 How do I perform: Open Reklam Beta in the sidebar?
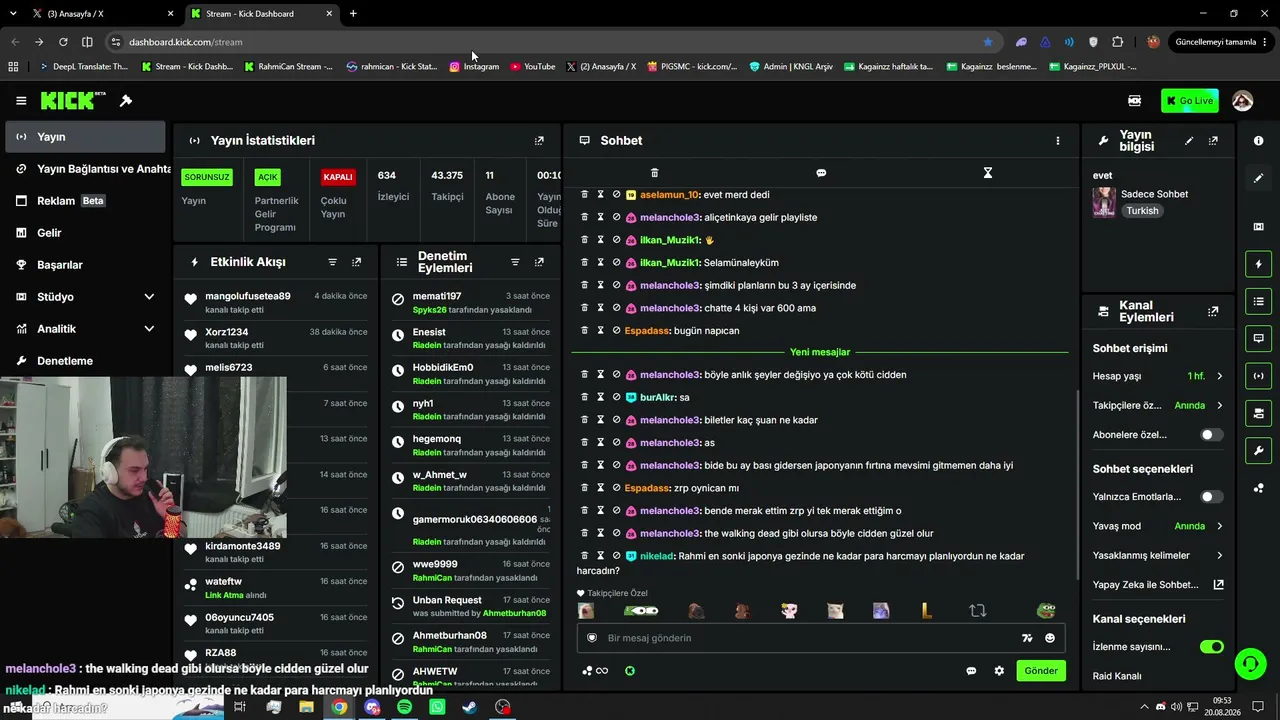[x=84, y=201]
